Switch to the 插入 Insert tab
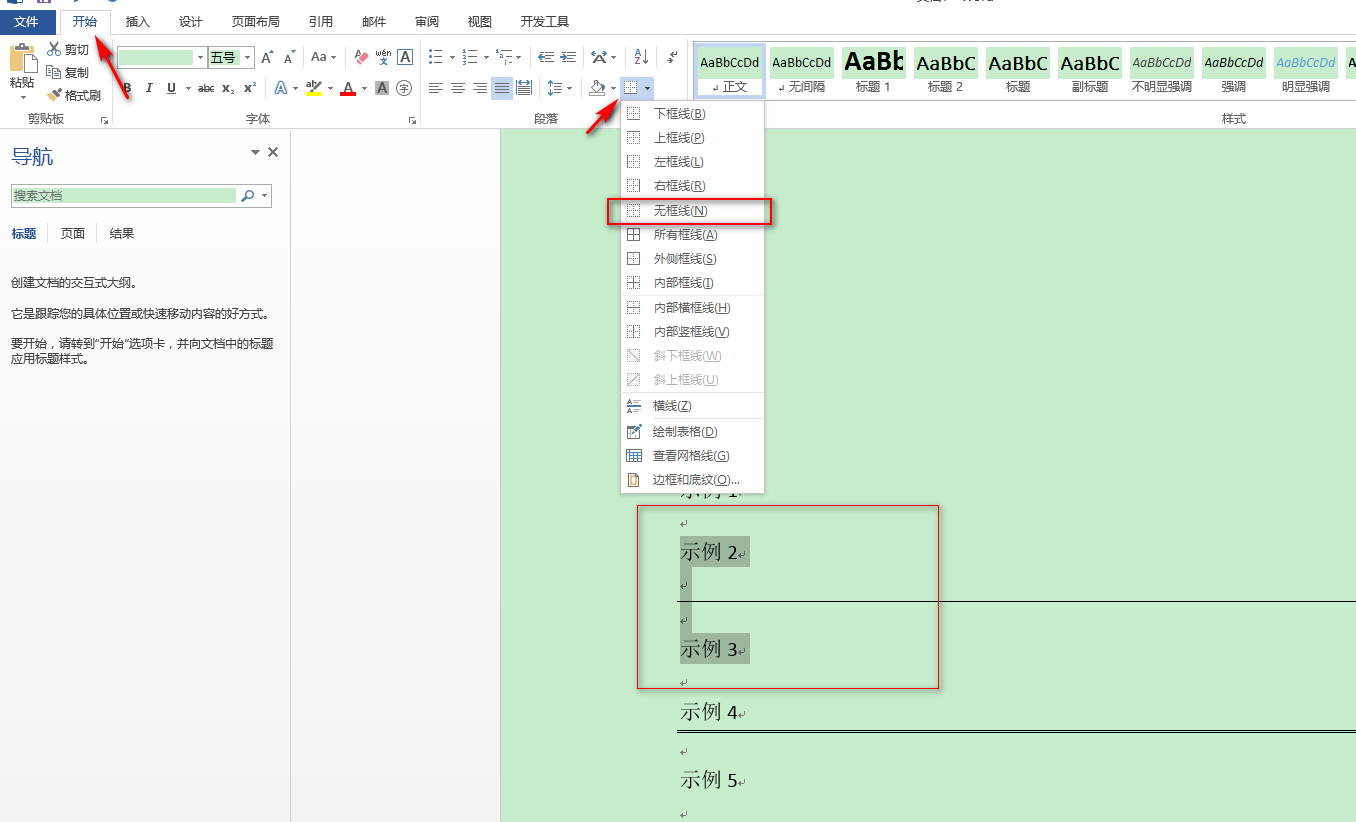 pos(138,21)
